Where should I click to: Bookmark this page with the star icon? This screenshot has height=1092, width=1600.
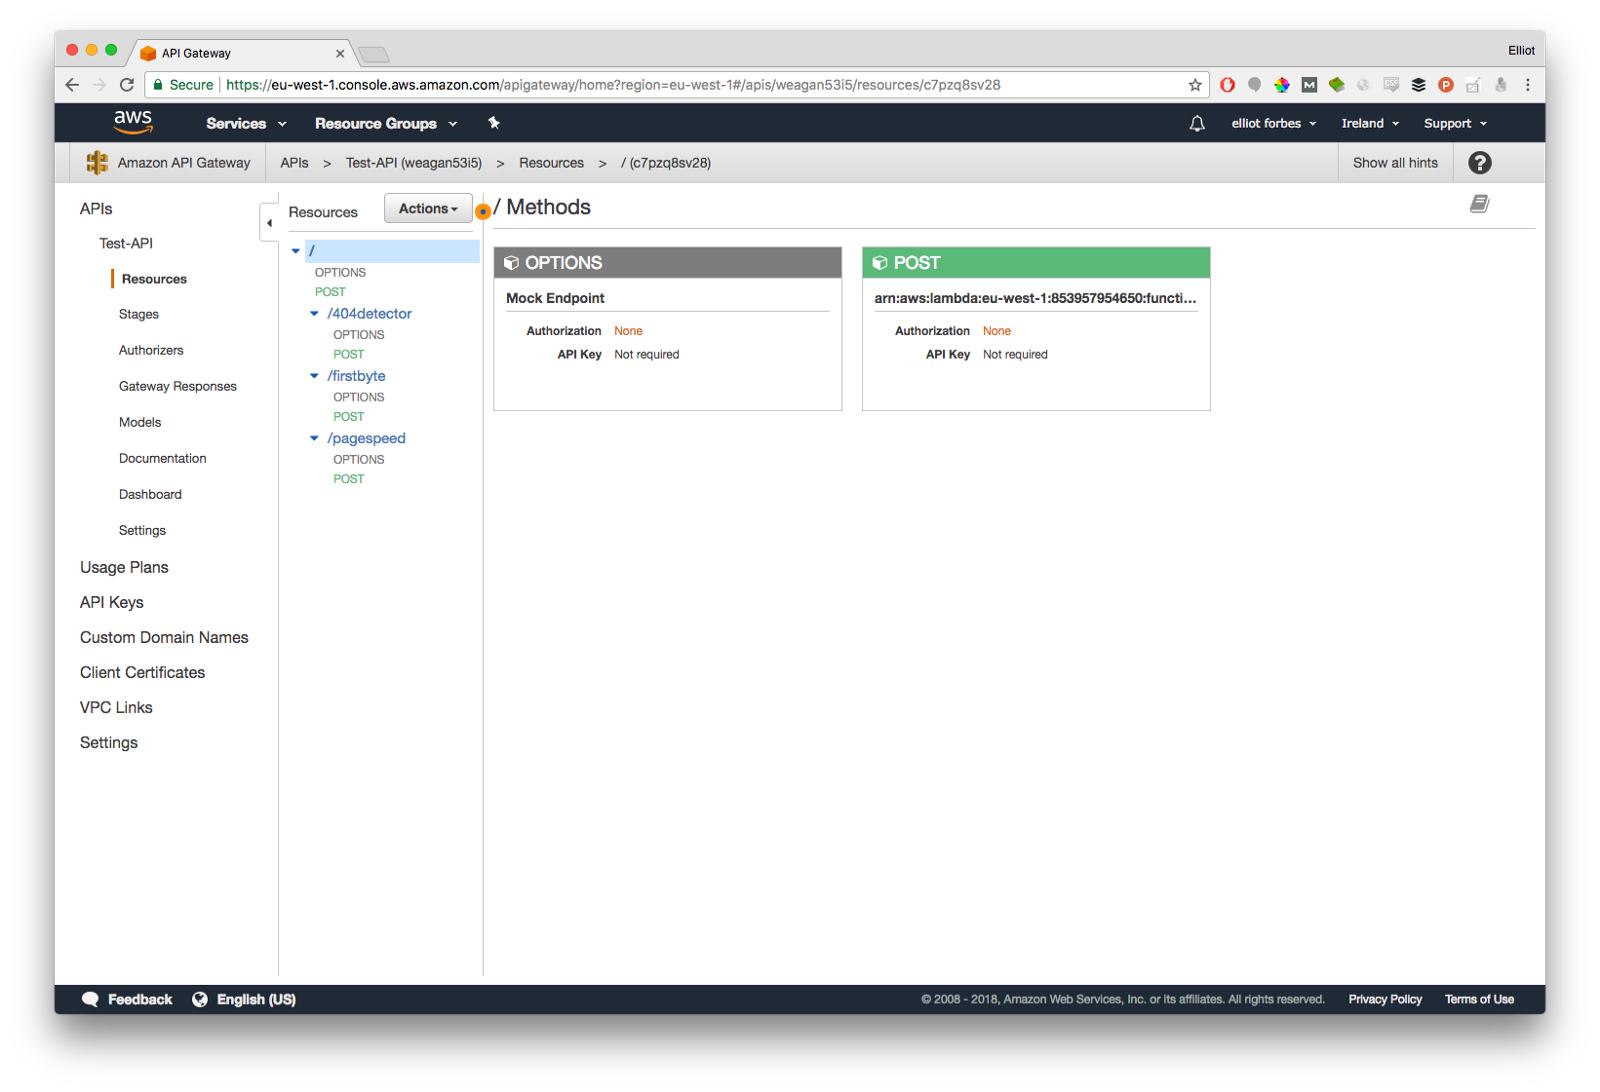pyautogui.click(x=1195, y=85)
